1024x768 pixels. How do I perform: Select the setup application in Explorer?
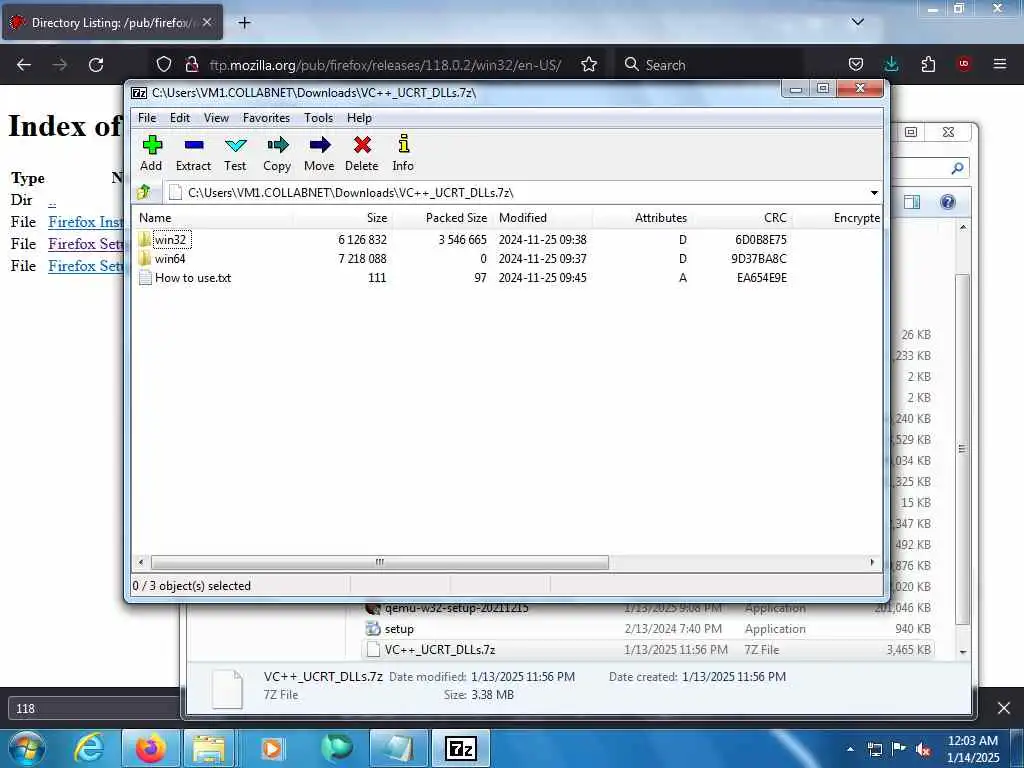pyautogui.click(x=647, y=629)
